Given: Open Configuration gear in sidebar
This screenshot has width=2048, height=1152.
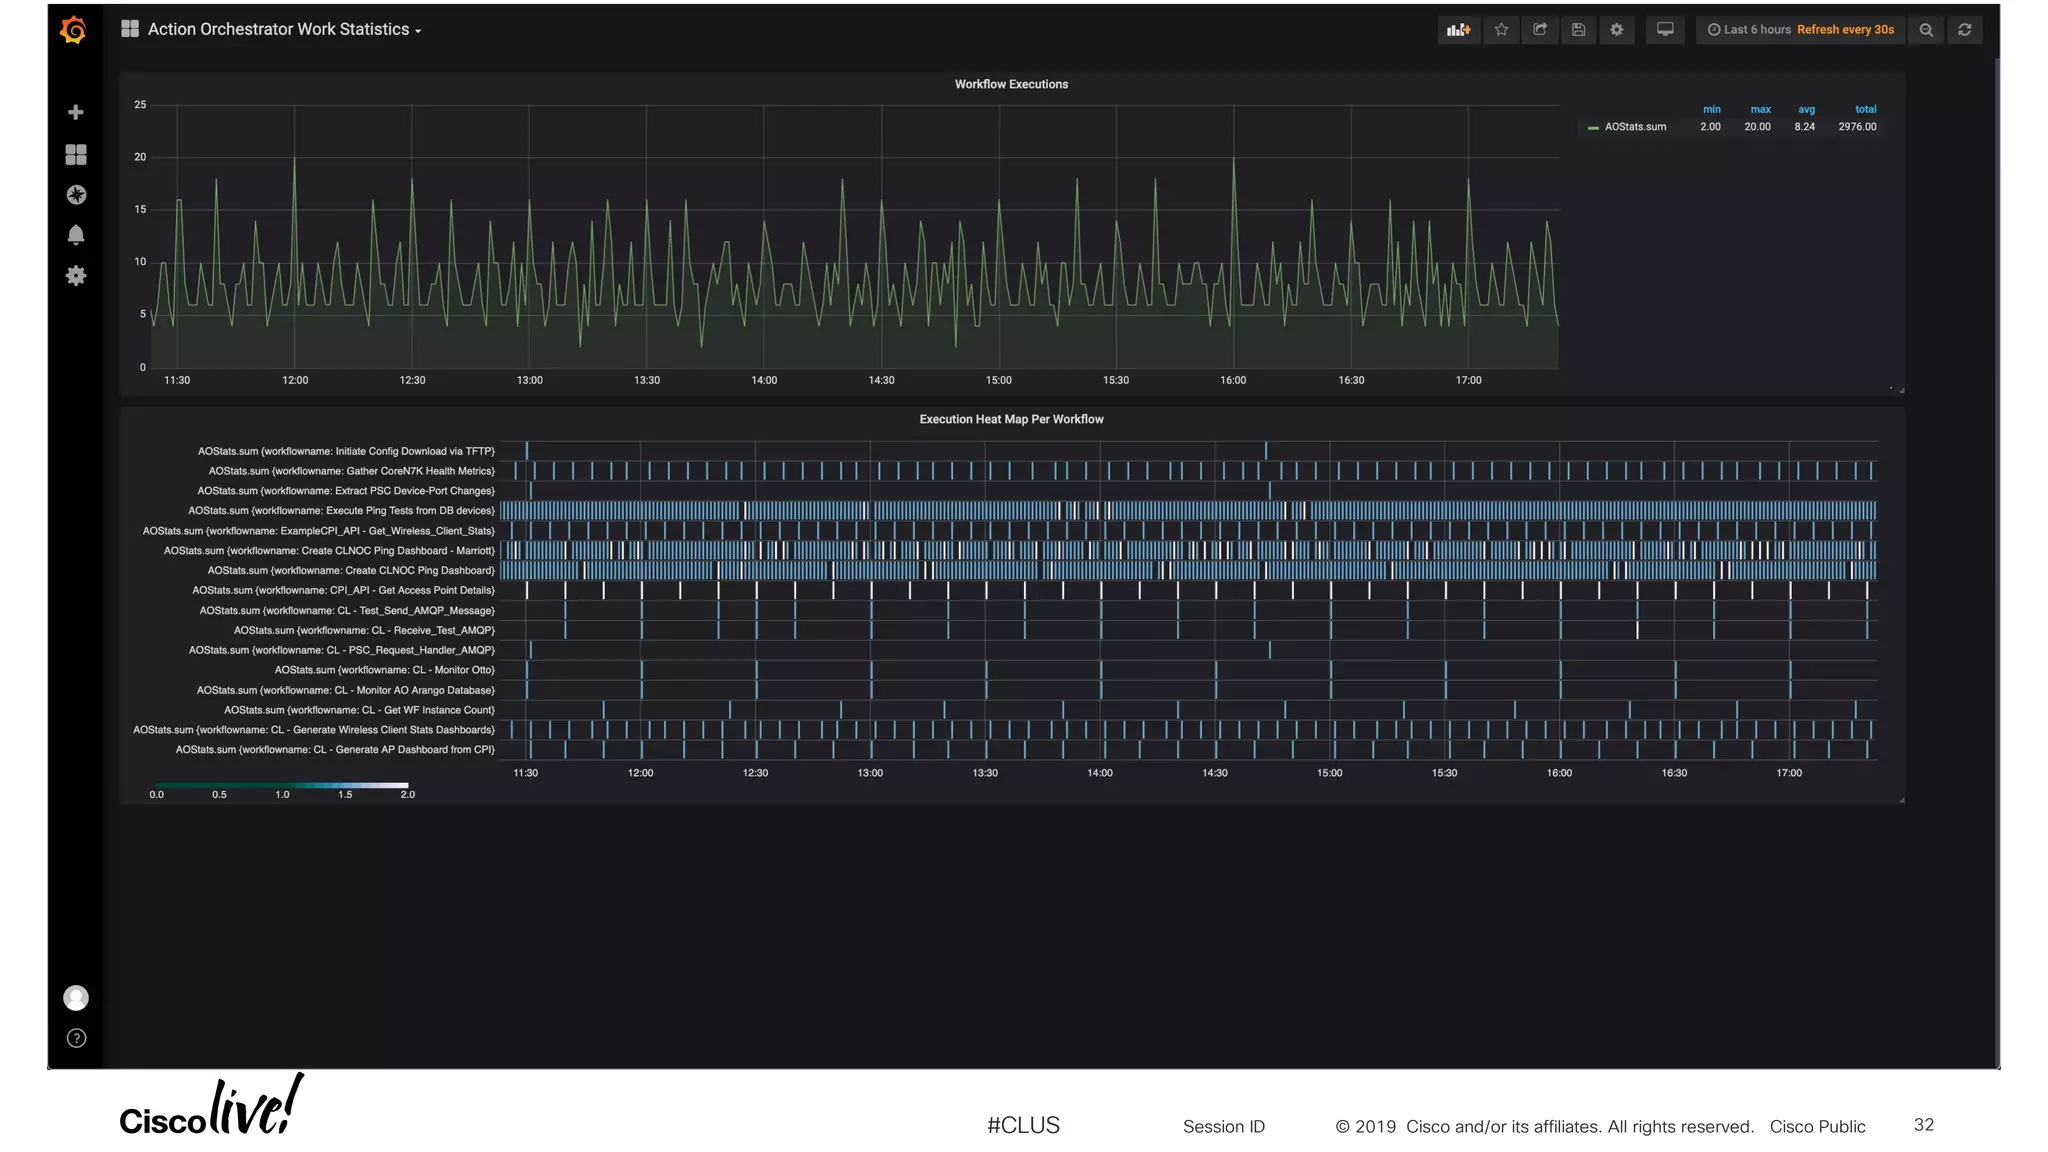Looking at the screenshot, I should (76, 276).
